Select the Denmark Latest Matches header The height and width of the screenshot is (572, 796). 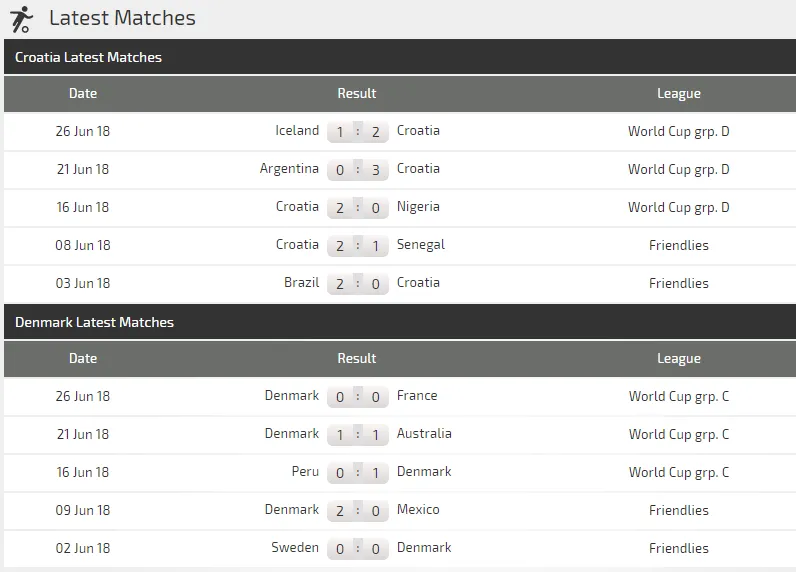click(95, 323)
